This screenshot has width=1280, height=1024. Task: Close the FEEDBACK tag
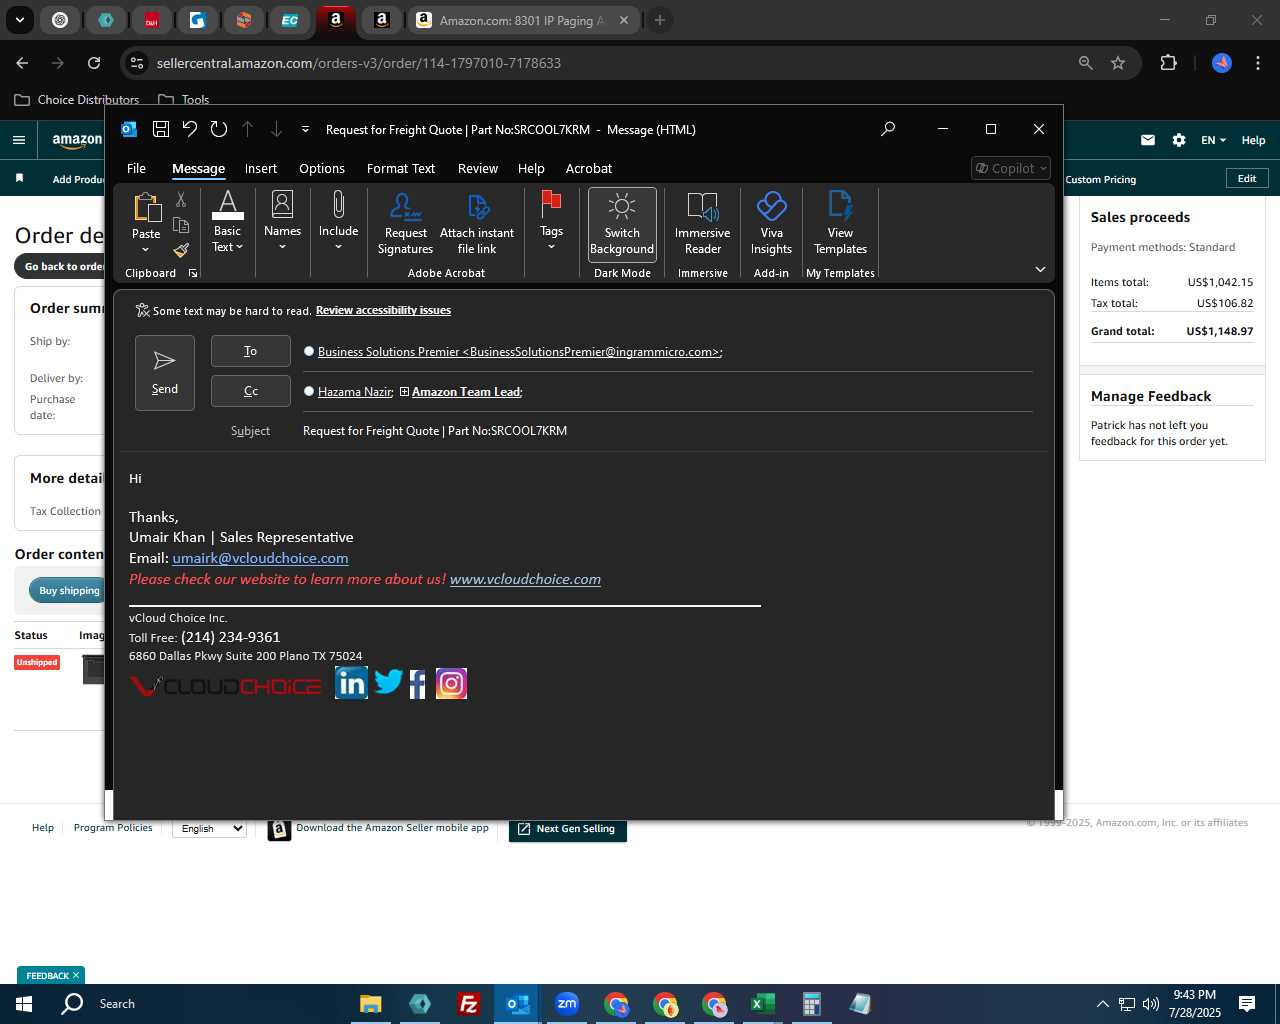click(x=76, y=975)
